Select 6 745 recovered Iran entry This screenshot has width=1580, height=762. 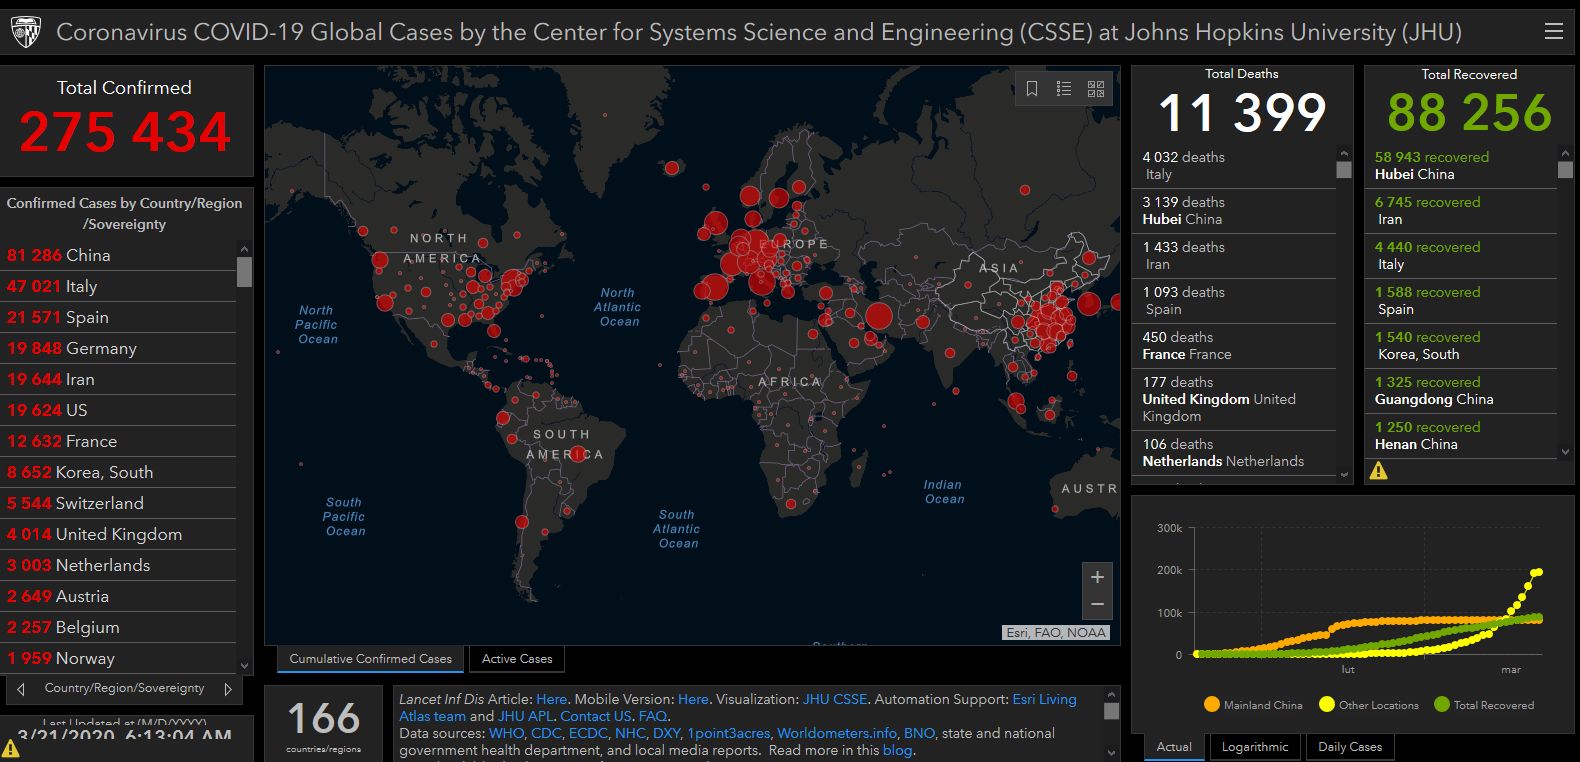pos(1462,211)
